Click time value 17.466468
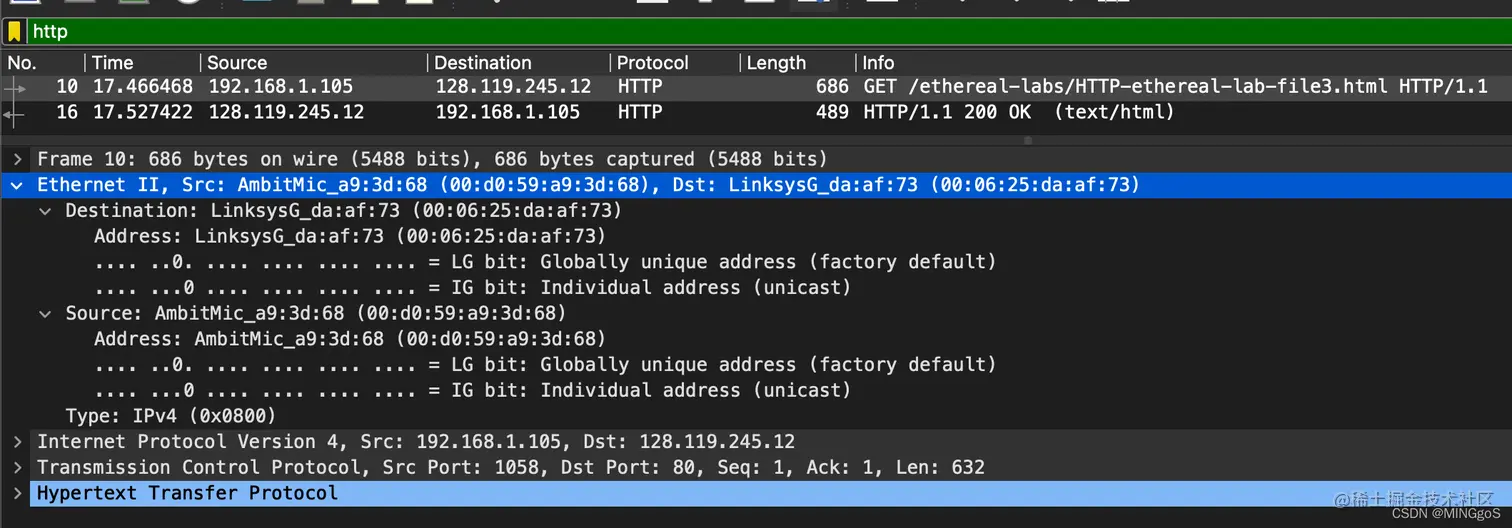The image size is (1512, 528). coord(143,87)
